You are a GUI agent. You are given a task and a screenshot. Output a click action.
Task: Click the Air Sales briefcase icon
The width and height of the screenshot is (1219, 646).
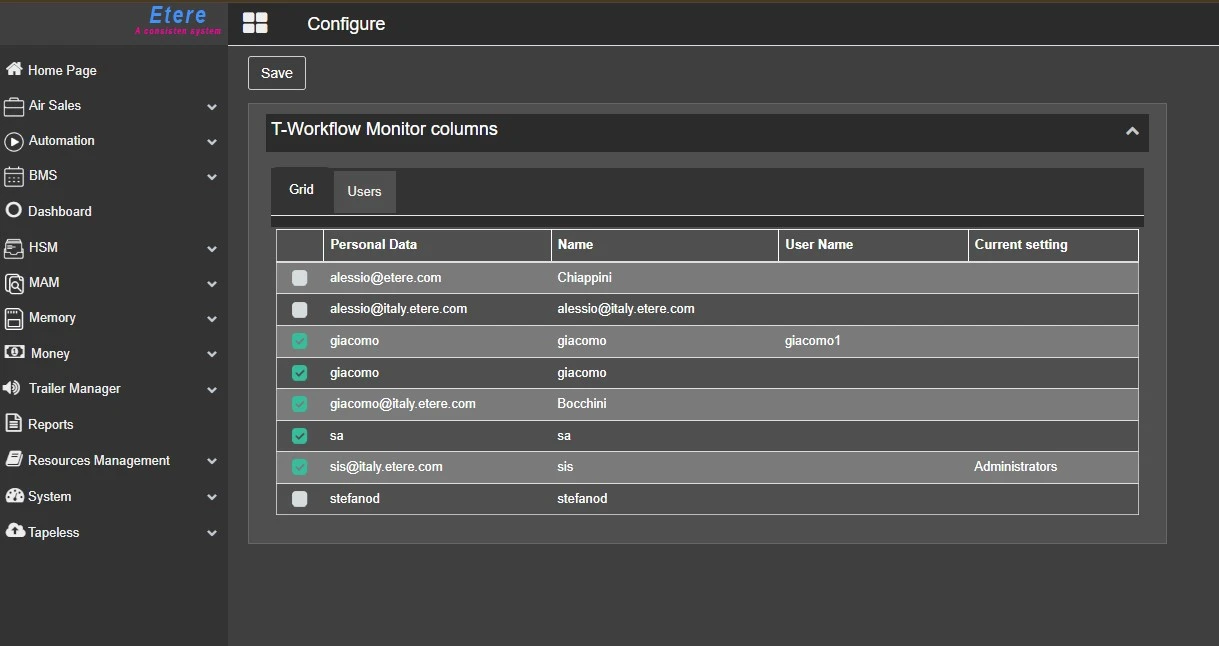point(14,106)
